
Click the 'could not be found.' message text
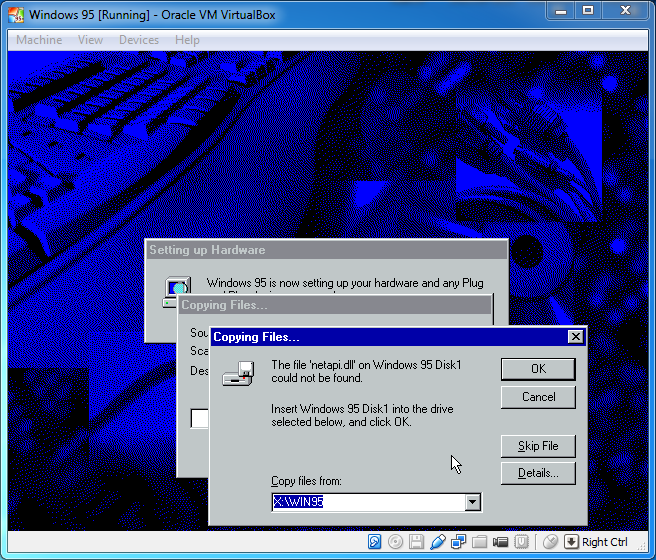click(x=317, y=378)
